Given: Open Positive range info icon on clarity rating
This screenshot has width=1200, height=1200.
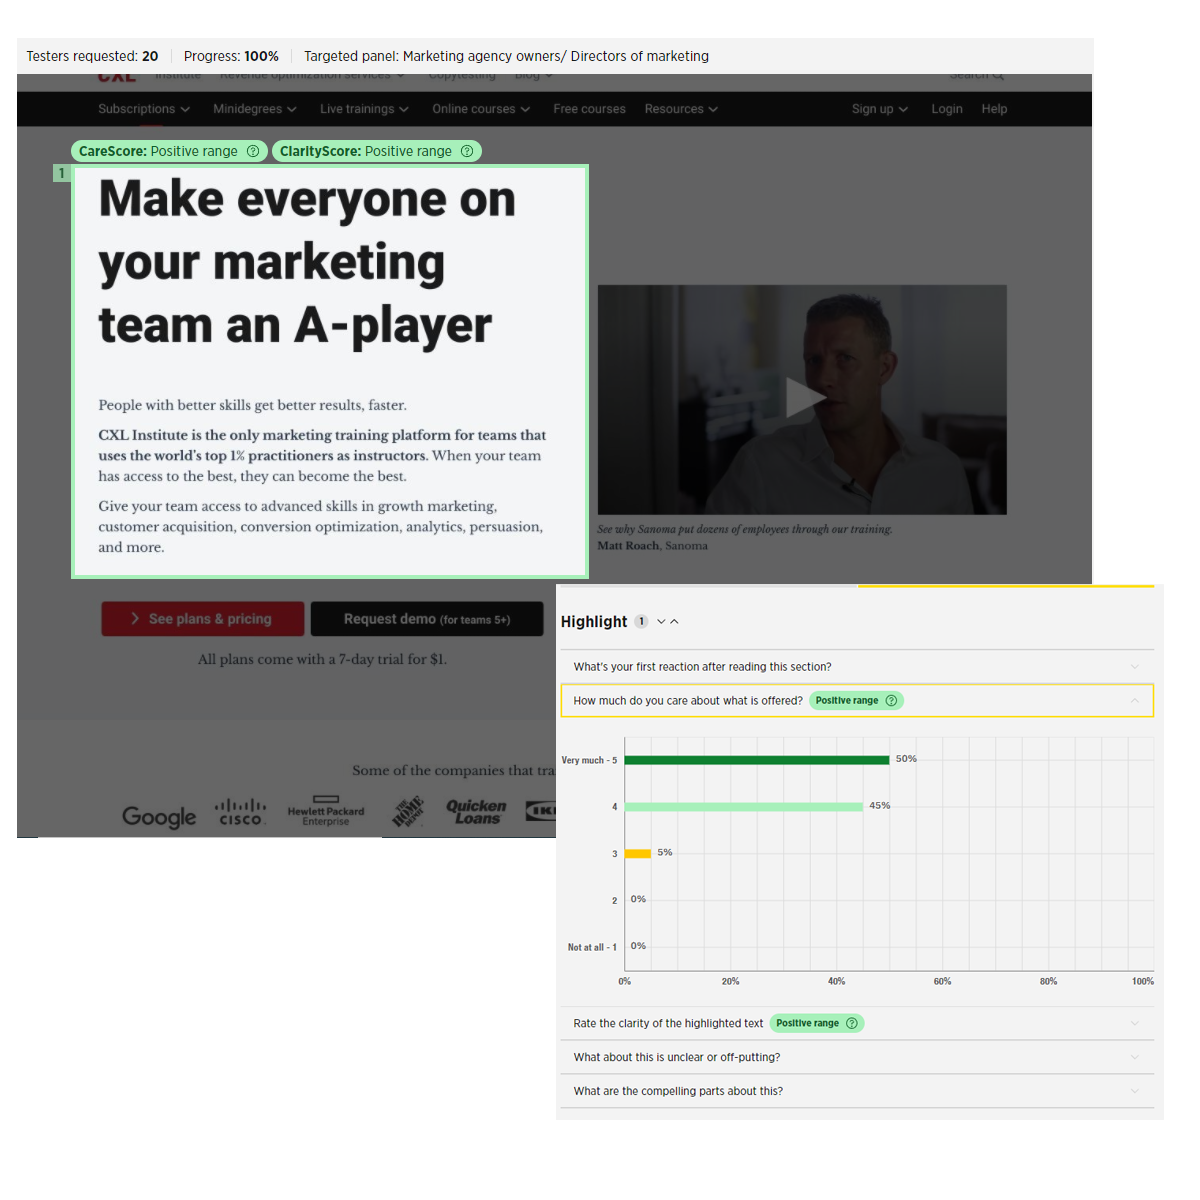Looking at the screenshot, I should 852,1023.
